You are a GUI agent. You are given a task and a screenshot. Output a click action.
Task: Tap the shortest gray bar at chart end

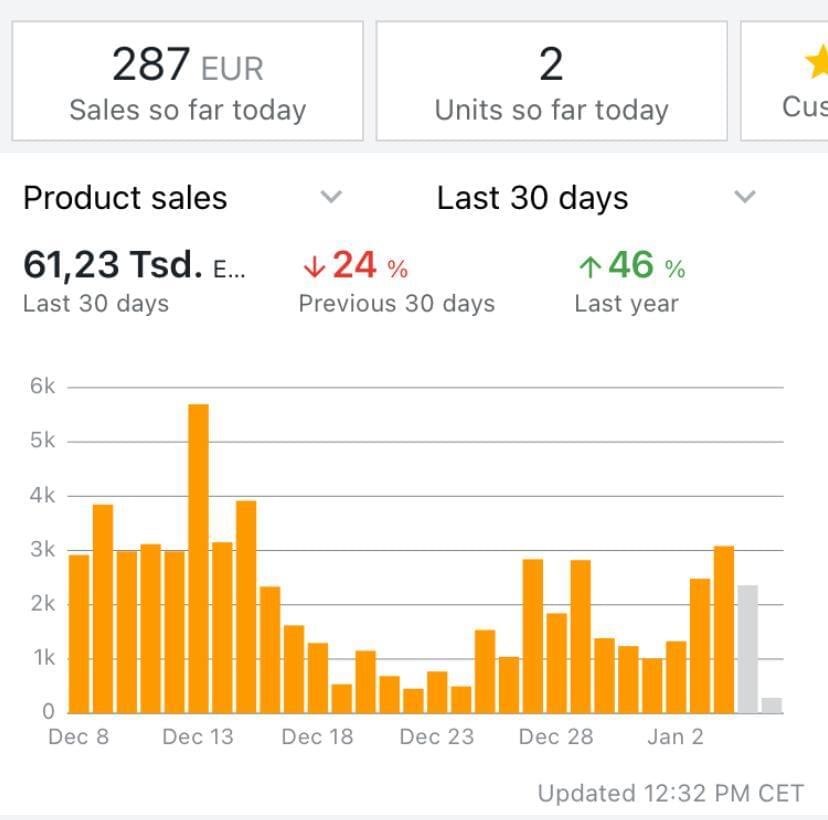tap(771, 705)
